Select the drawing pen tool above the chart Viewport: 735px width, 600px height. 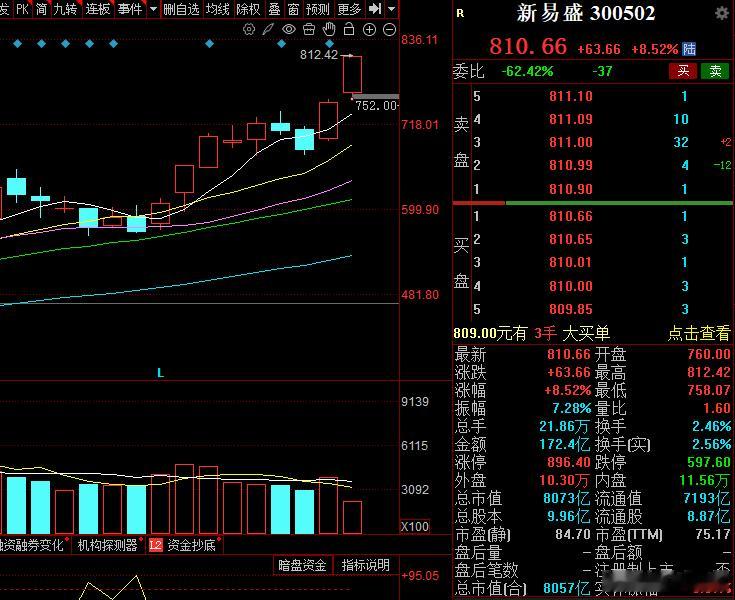[268, 30]
